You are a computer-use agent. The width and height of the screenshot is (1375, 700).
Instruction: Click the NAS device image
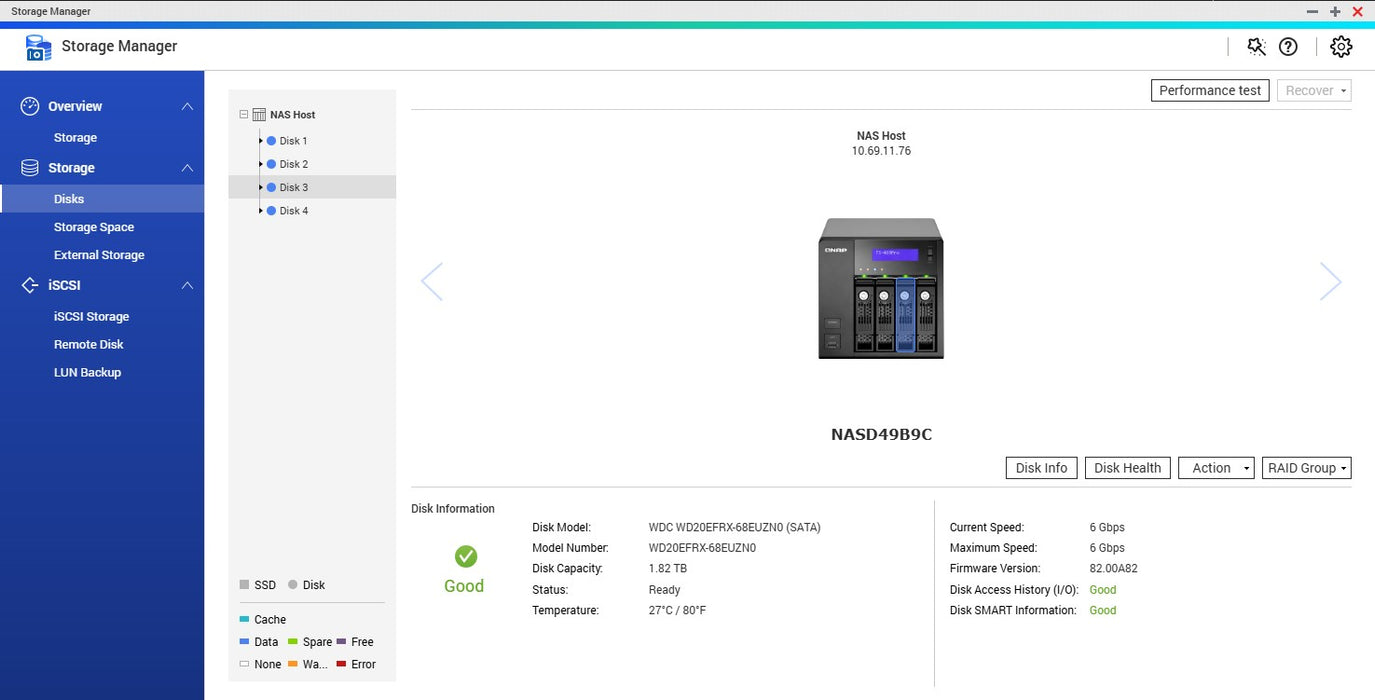point(881,288)
